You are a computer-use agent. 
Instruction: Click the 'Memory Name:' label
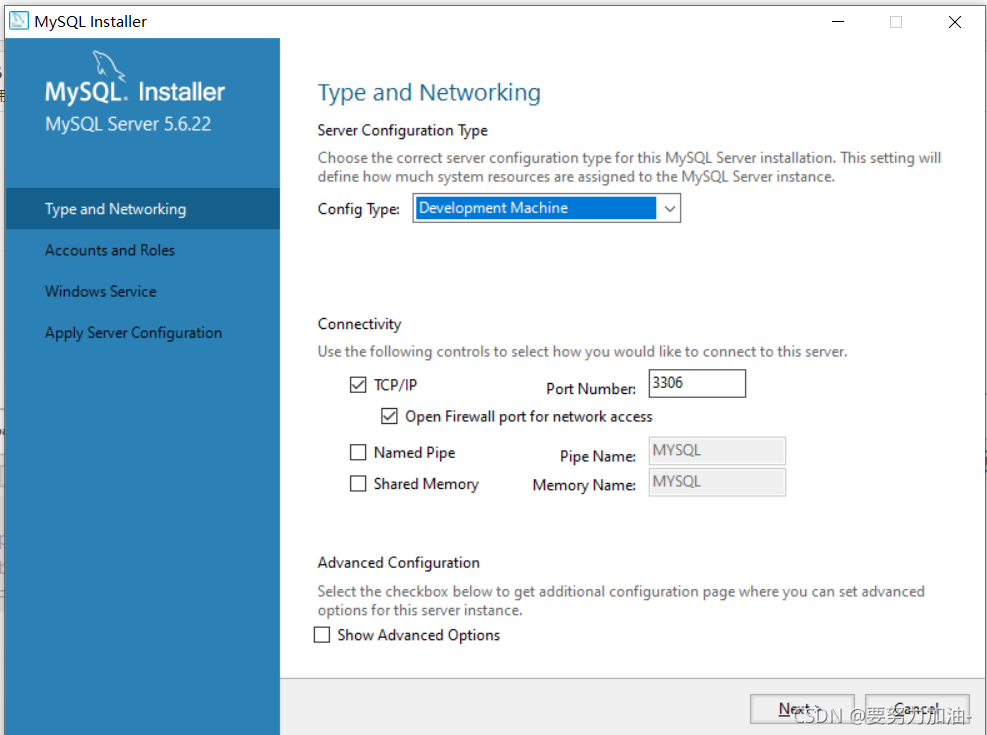584,485
